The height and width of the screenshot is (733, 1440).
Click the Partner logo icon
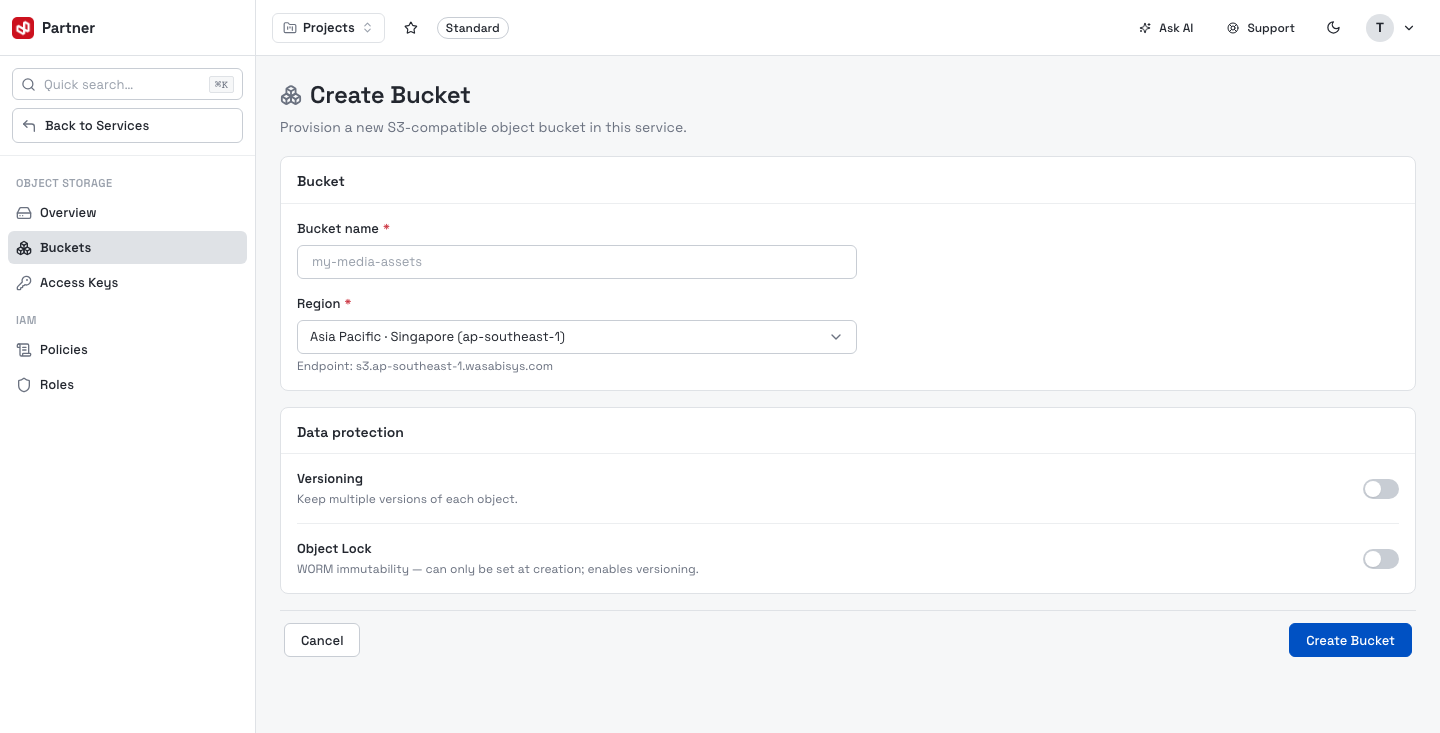(x=23, y=28)
